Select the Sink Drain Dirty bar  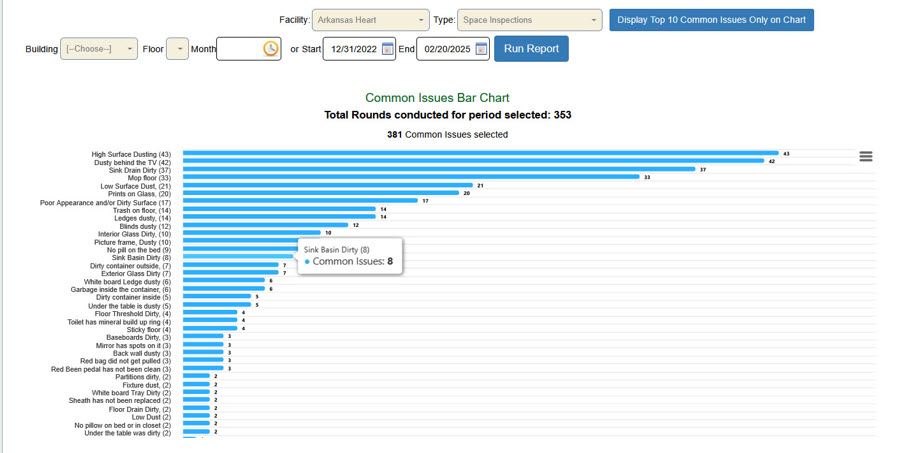tap(438, 169)
